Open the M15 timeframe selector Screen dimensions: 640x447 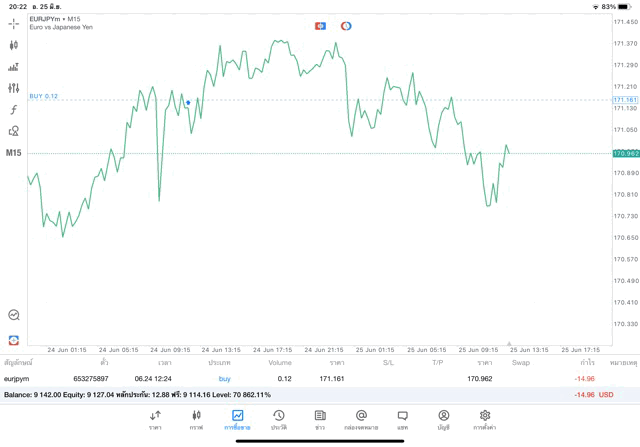(14, 153)
